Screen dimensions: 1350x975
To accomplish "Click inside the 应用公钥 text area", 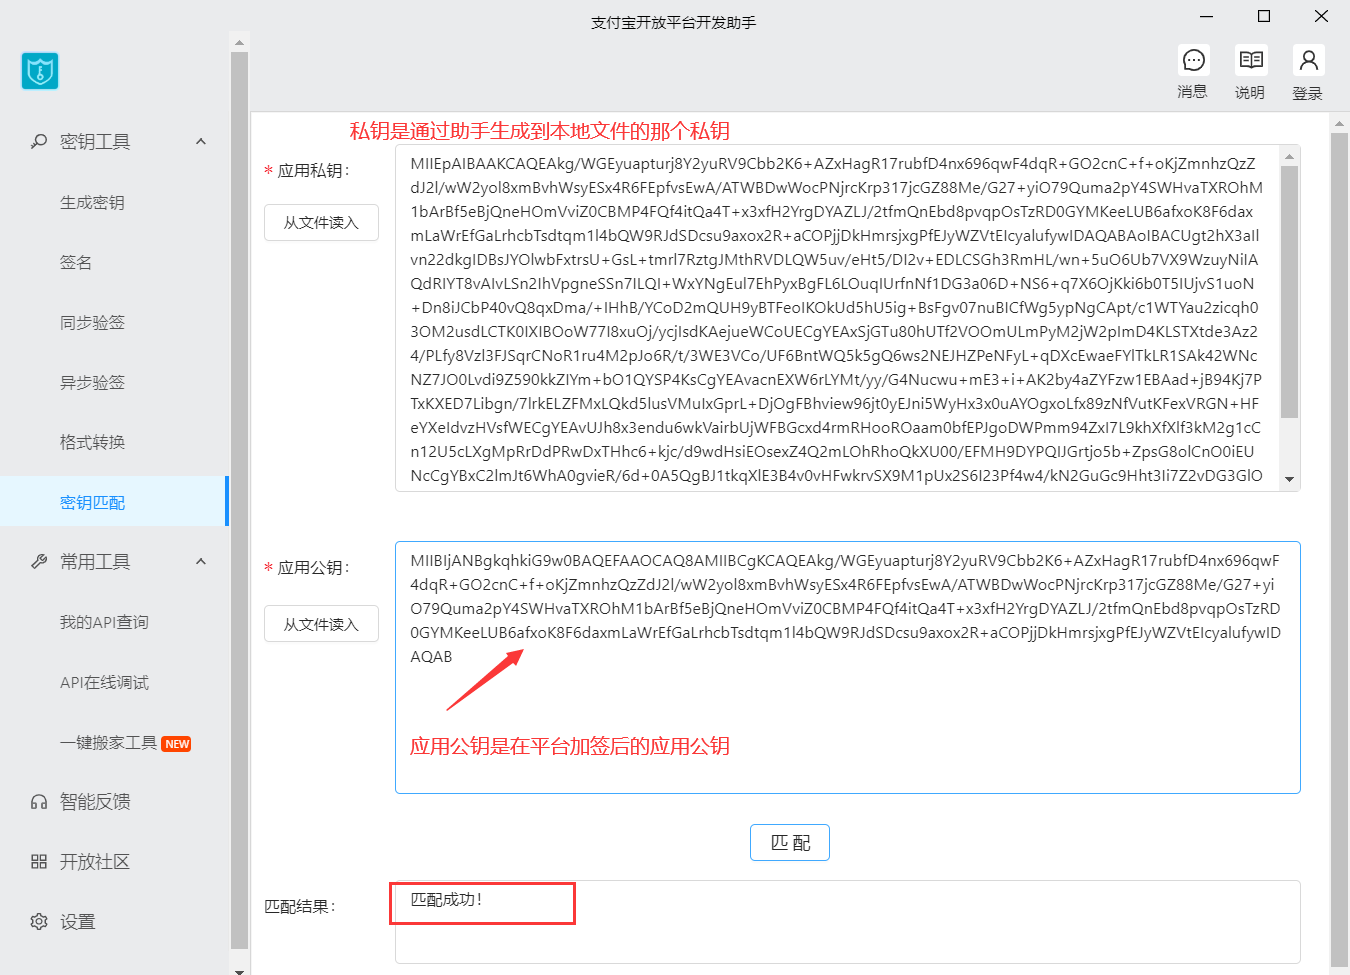I will click(x=848, y=668).
